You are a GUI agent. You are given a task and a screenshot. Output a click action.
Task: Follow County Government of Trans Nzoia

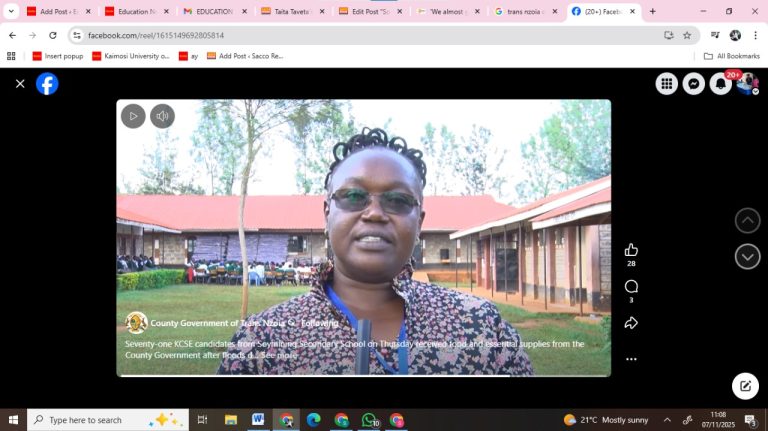[x=320, y=323]
